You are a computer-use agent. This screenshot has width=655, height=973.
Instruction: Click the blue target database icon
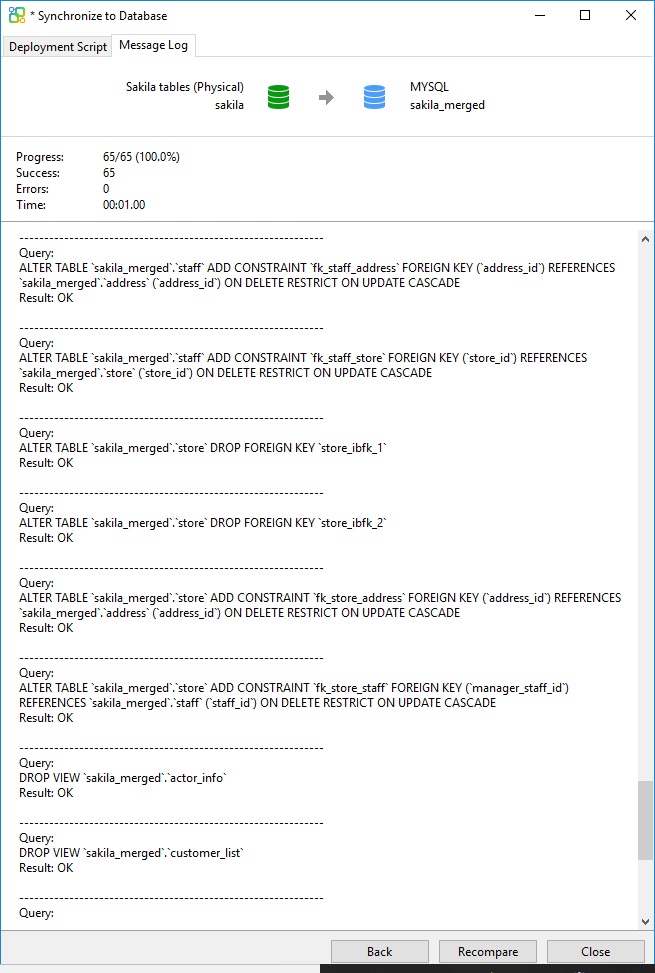click(x=375, y=97)
